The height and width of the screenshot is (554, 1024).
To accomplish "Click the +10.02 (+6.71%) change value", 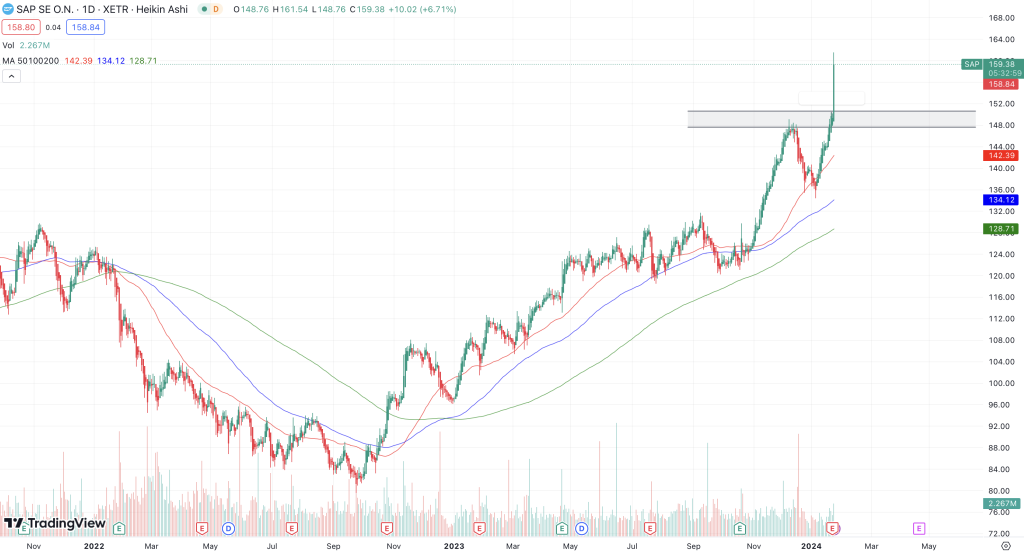I will point(422,9).
